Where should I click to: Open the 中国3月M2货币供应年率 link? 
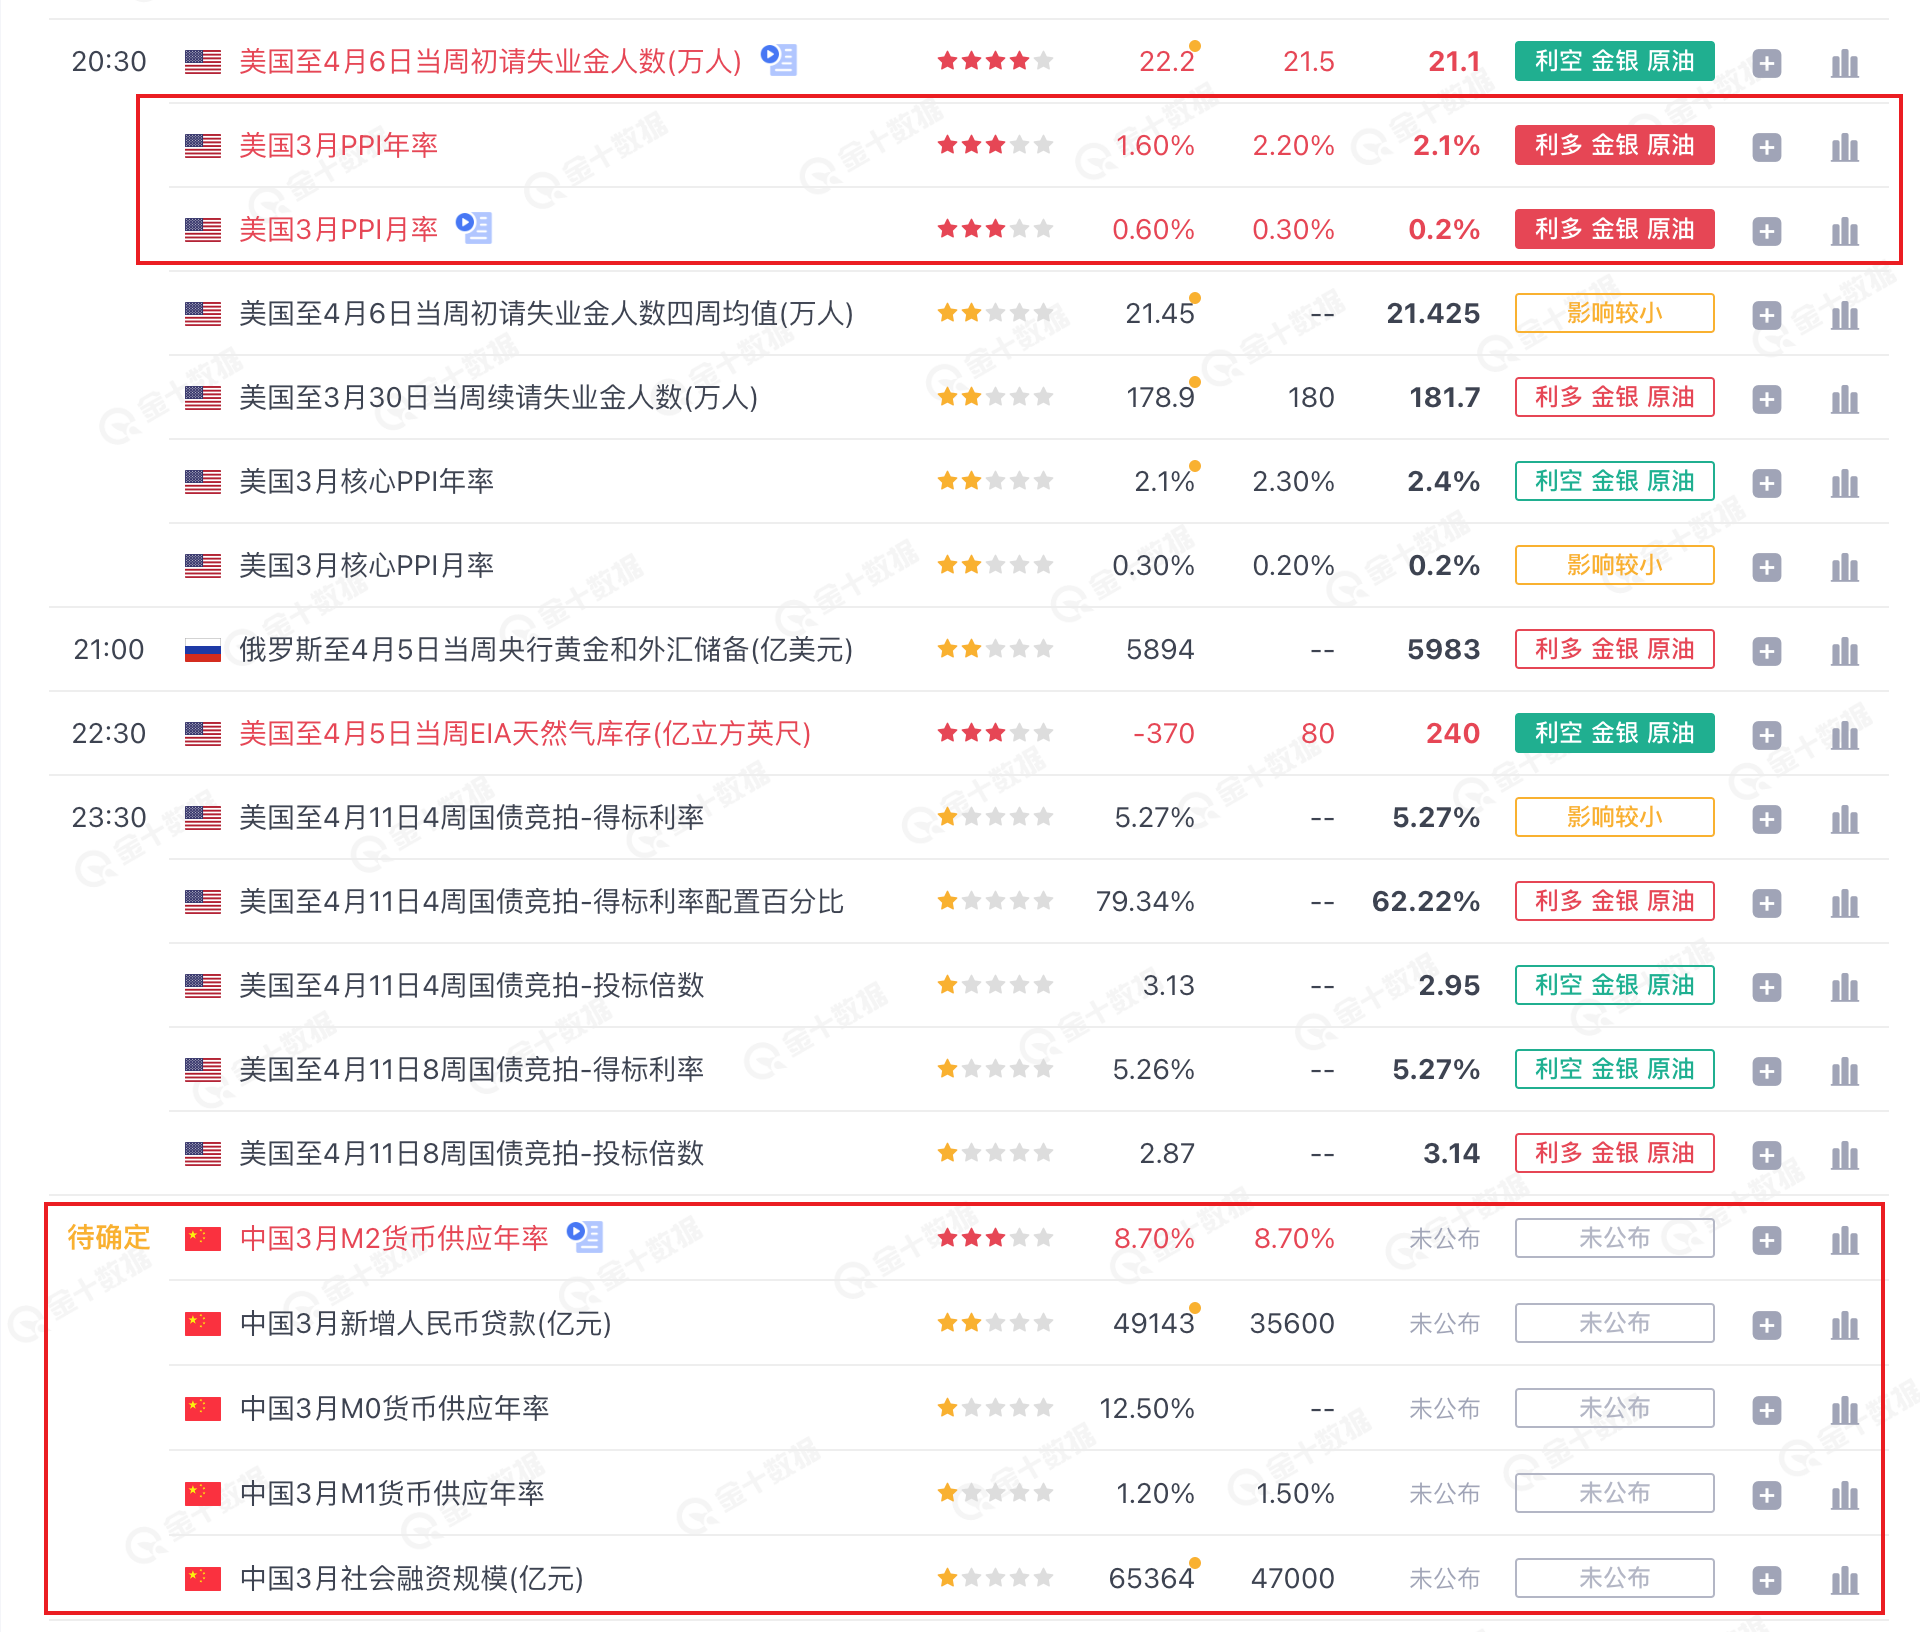pyautogui.click(x=394, y=1239)
